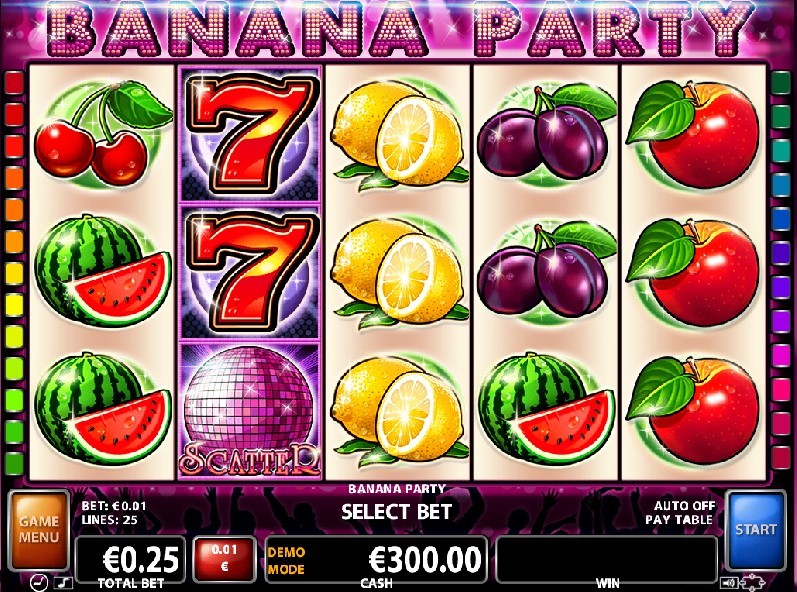Change the red 0.01 € coin value
Screen dimensions: 797x592
click(x=224, y=558)
